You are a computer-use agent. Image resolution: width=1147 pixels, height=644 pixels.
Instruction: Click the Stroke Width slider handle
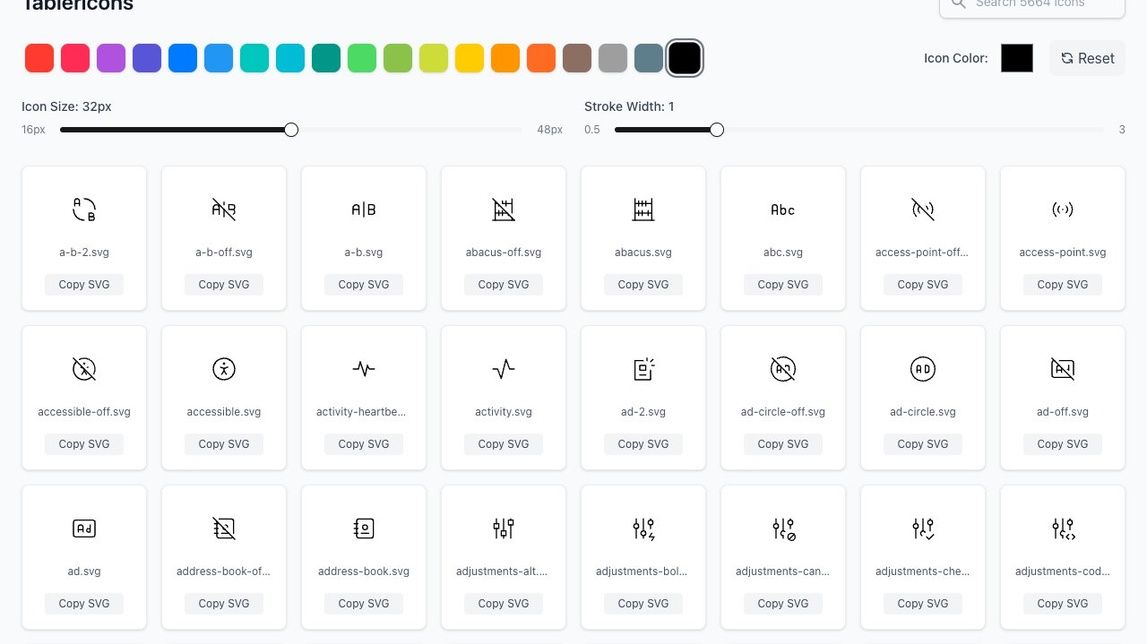[716, 130]
